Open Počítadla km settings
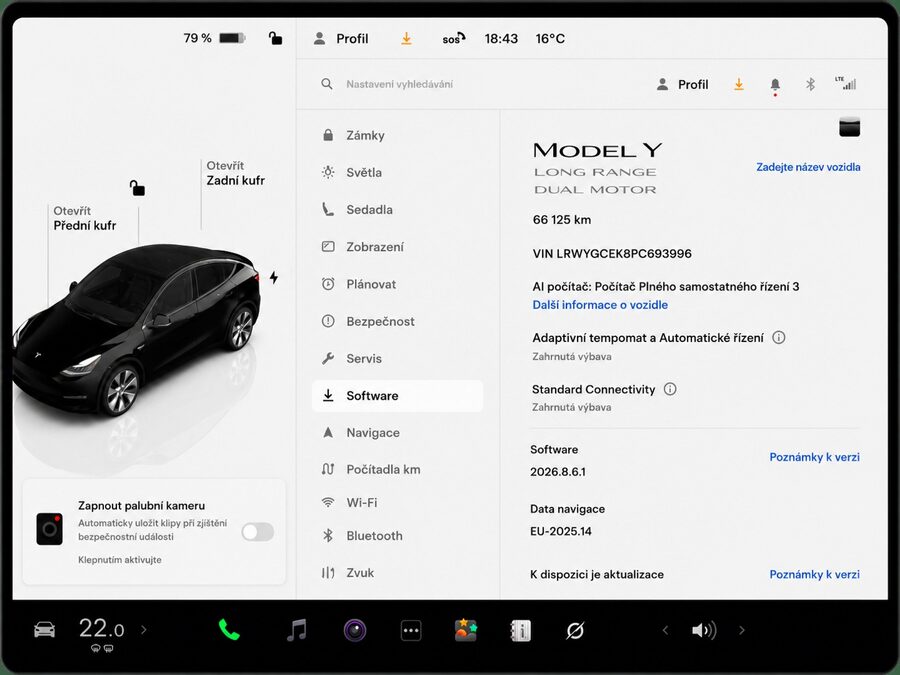The width and height of the screenshot is (900, 675). (397, 470)
